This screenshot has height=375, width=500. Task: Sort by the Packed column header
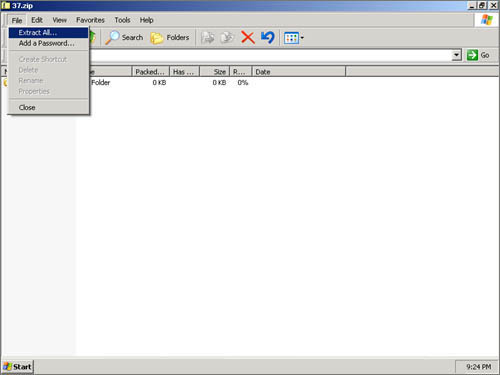151,72
